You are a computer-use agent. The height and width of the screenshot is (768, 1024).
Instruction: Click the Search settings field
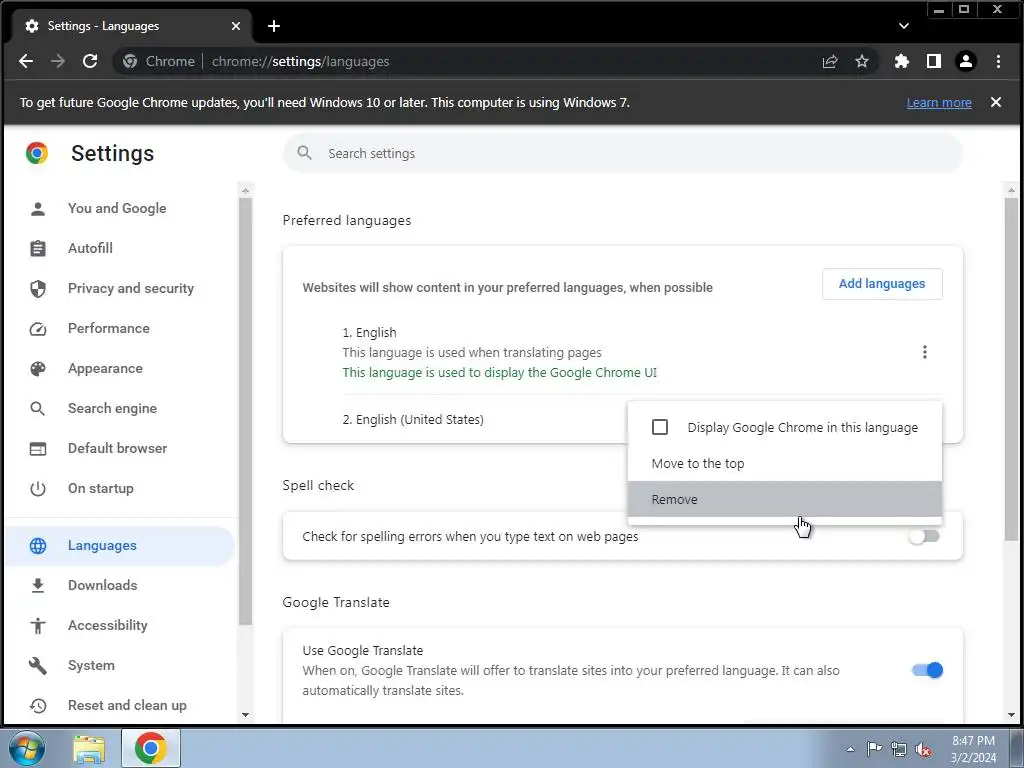[x=622, y=153]
